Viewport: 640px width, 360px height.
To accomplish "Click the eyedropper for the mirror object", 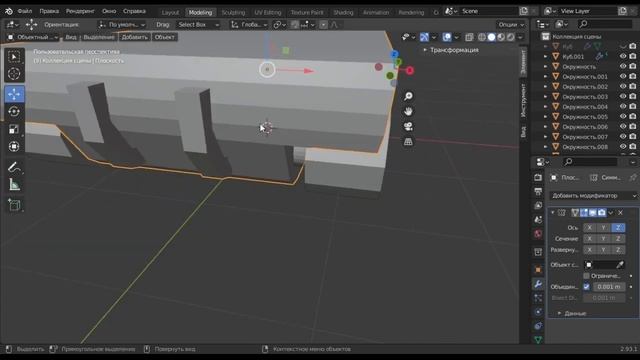I will [620, 264].
